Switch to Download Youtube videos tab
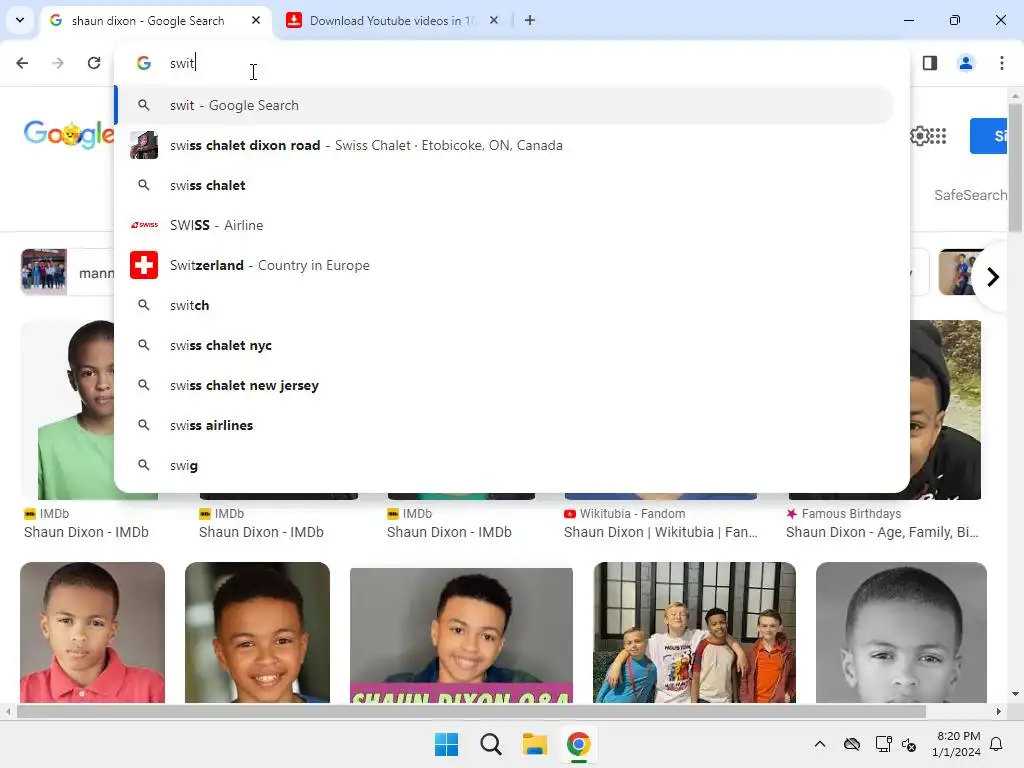Image resolution: width=1024 pixels, height=768 pixels. click(392, 20)
